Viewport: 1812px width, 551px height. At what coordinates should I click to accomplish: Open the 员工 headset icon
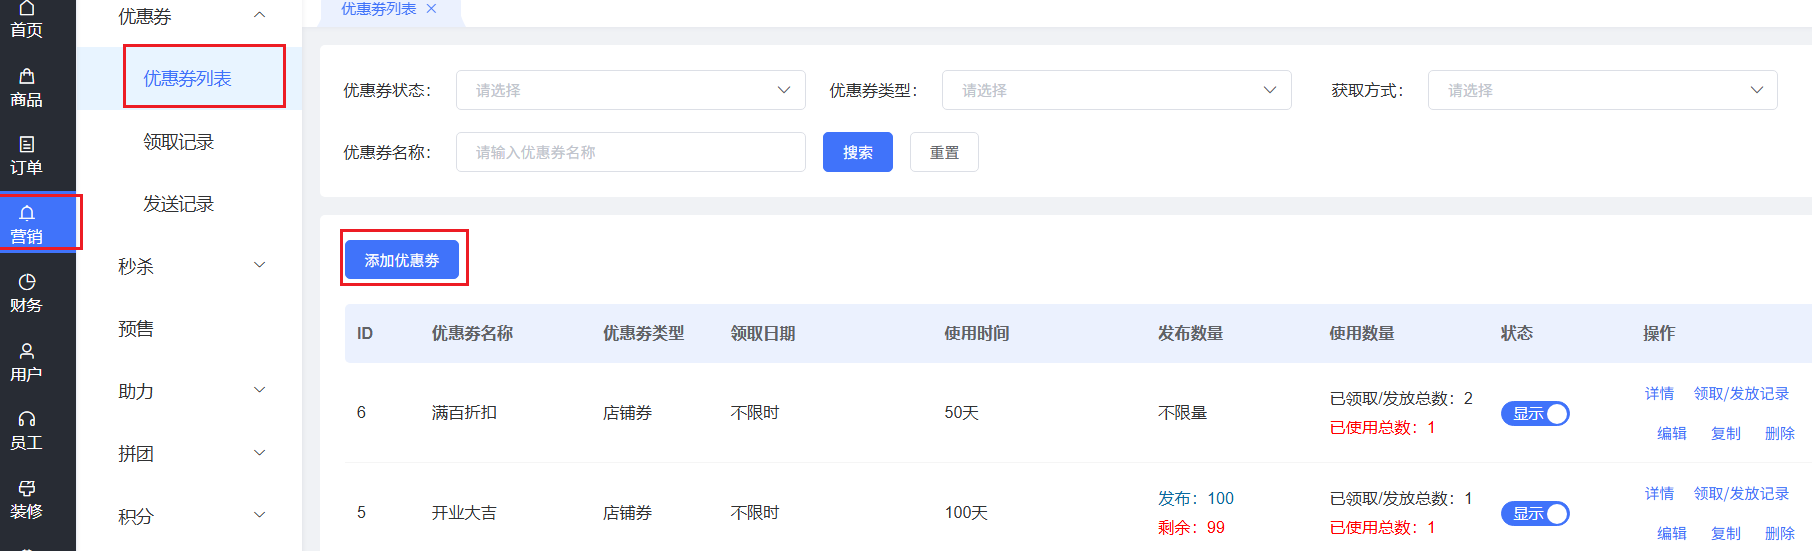(x=27, y=419)
